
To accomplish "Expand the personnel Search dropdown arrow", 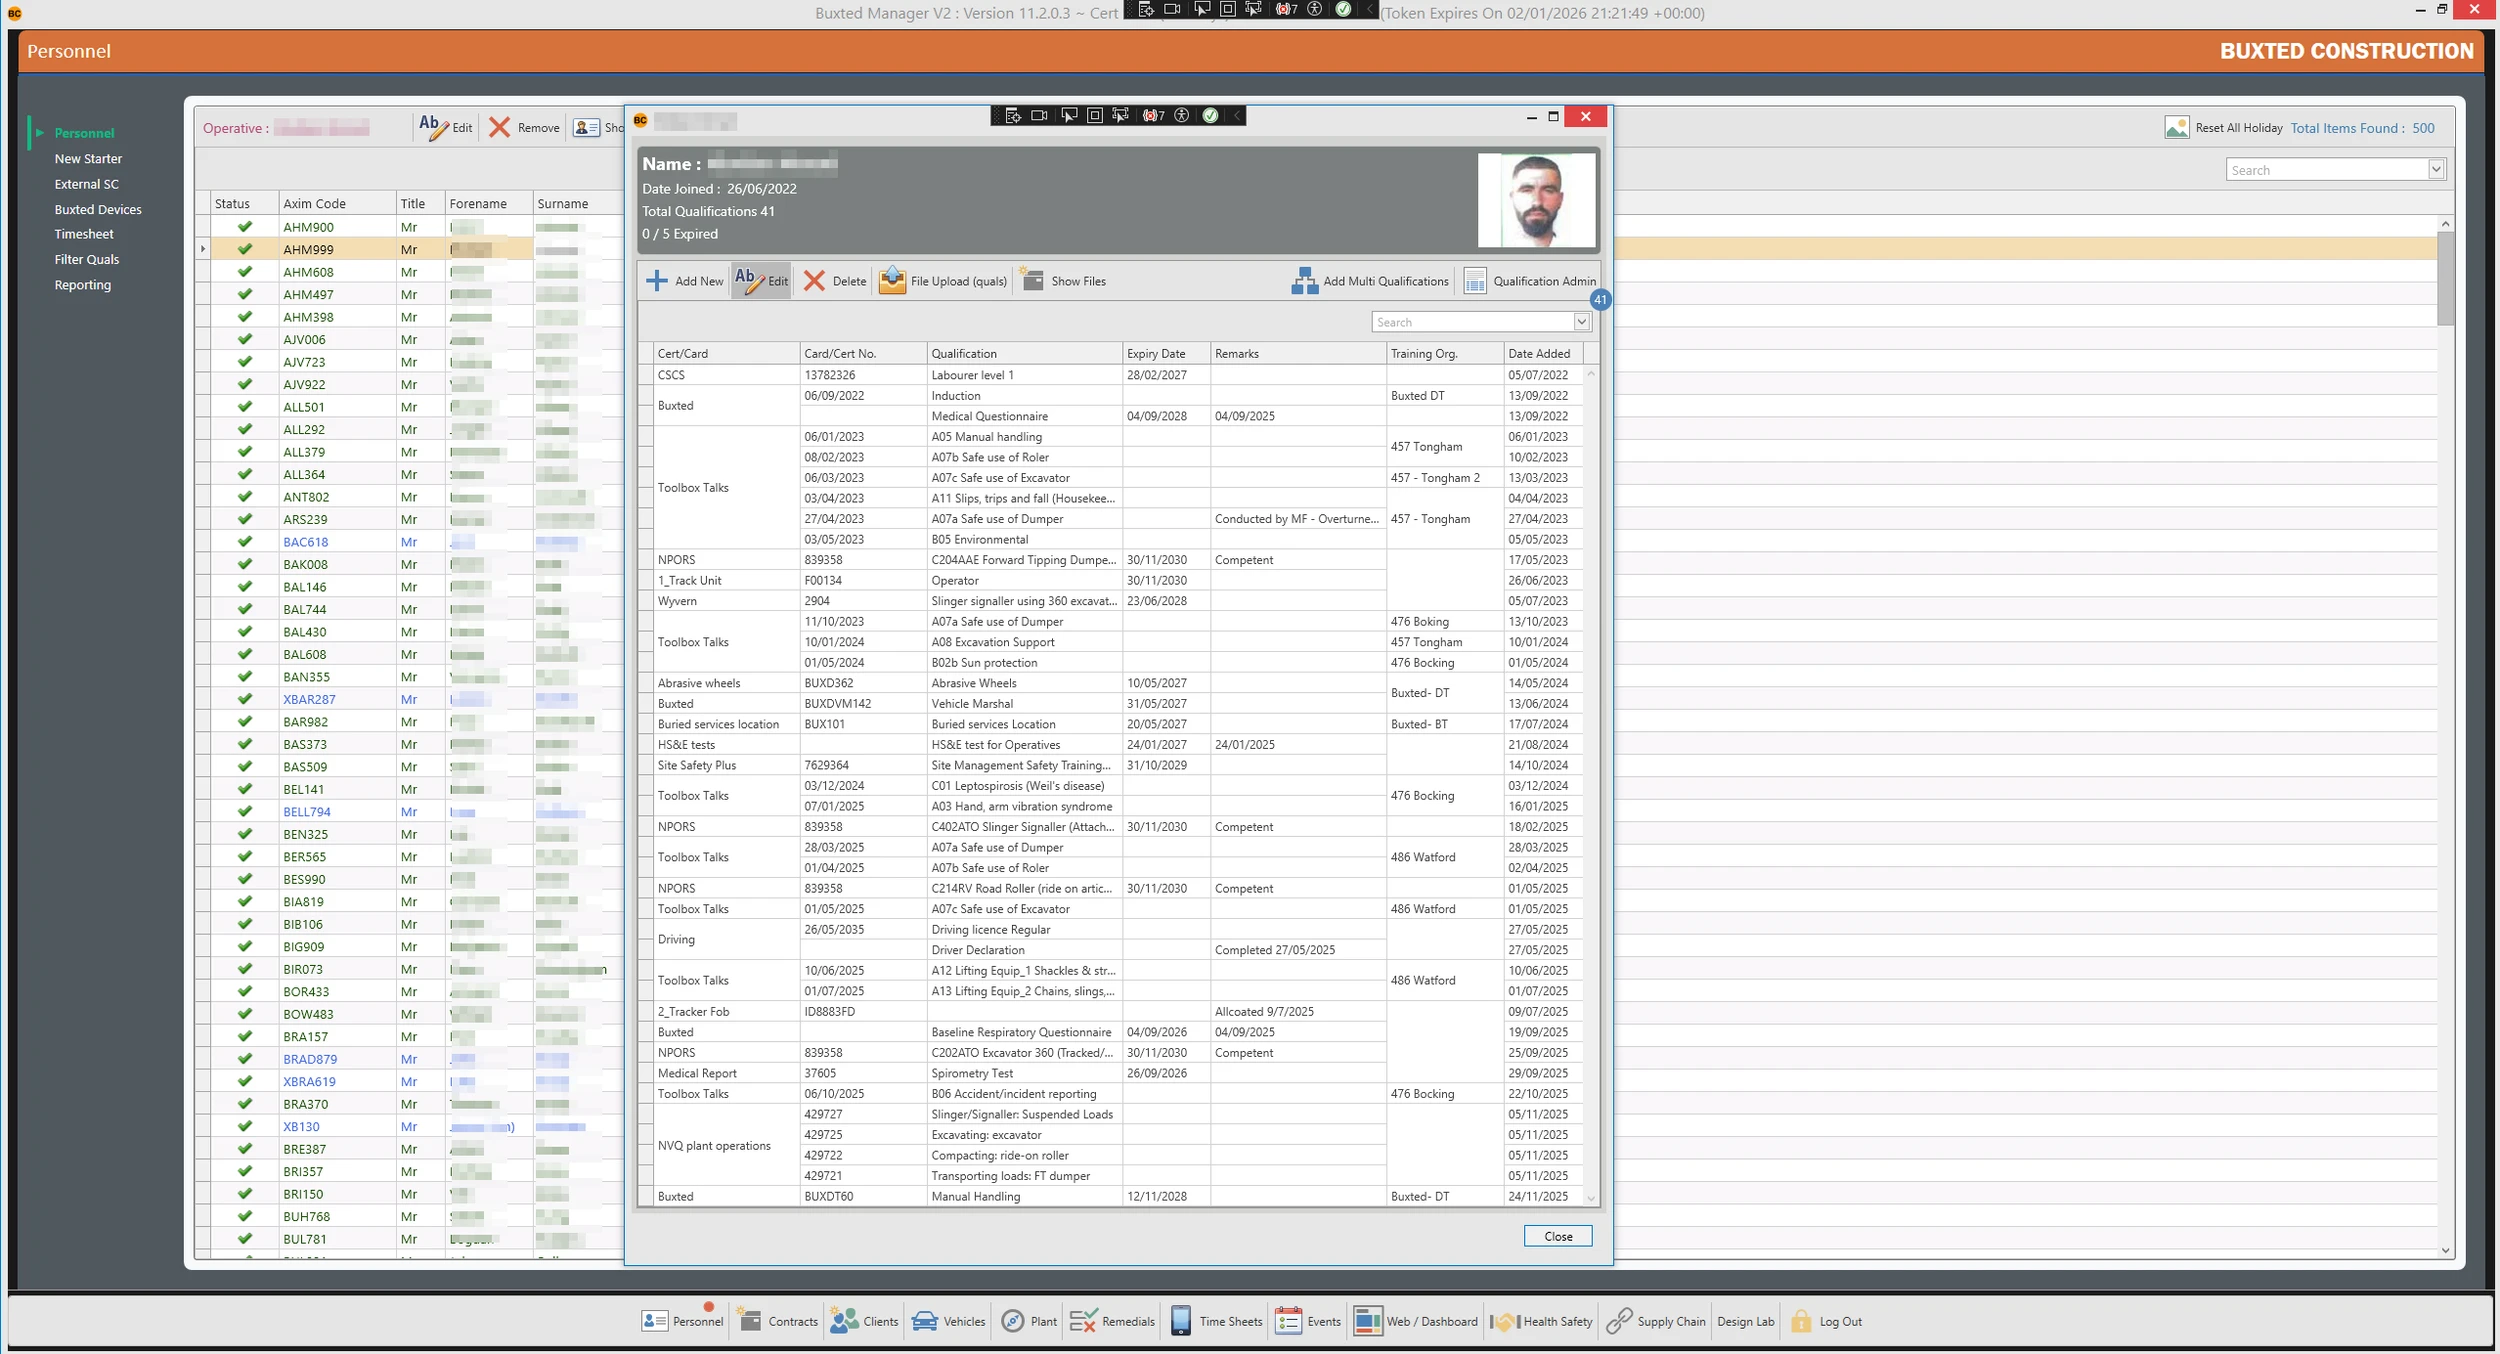I will tap(2436, 170).
